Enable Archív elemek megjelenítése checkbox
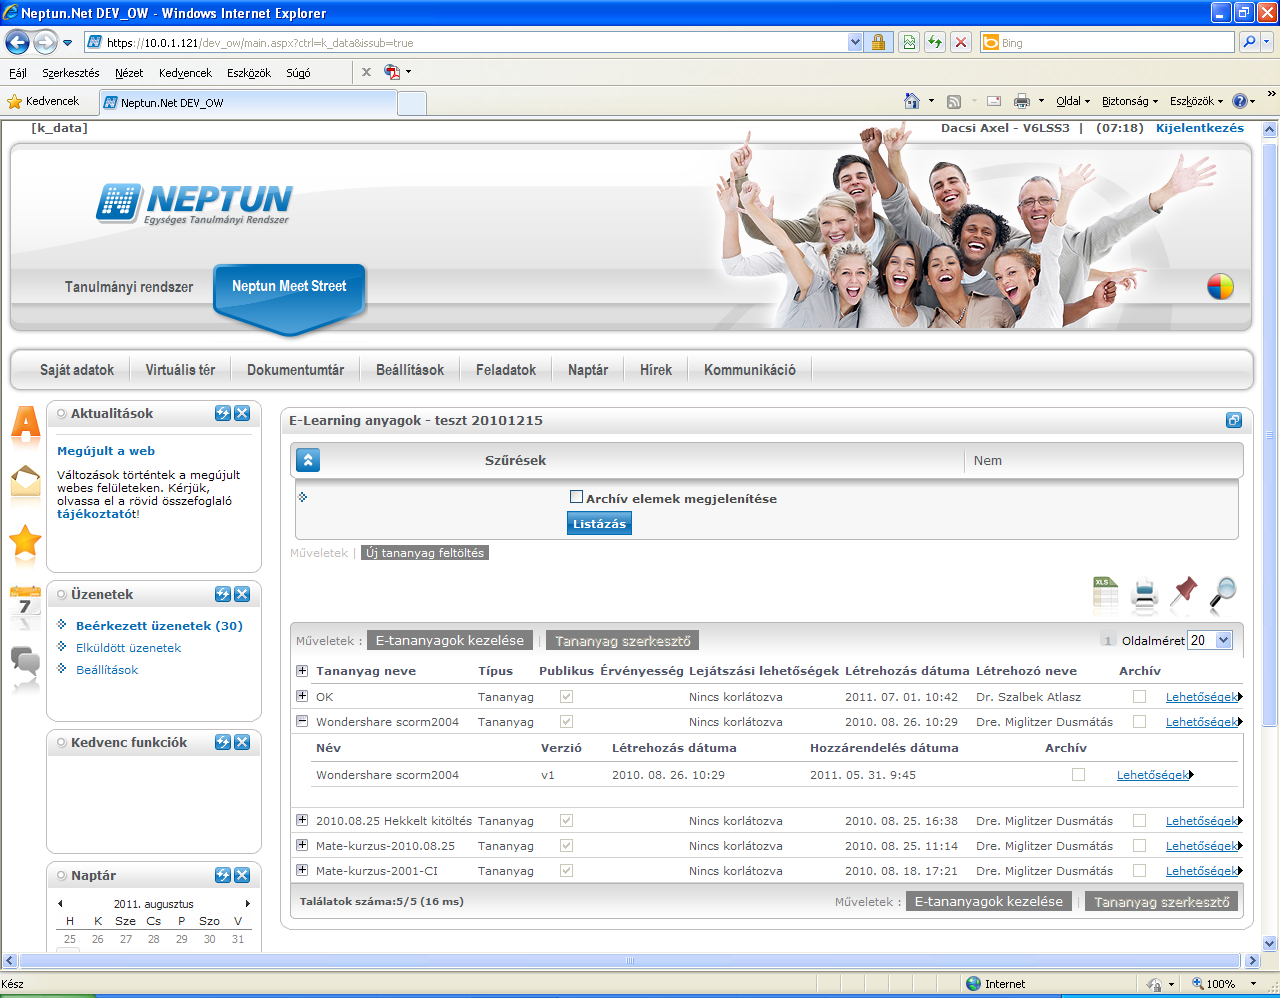This screenshot has width=1280, height=998. point(576,497)
